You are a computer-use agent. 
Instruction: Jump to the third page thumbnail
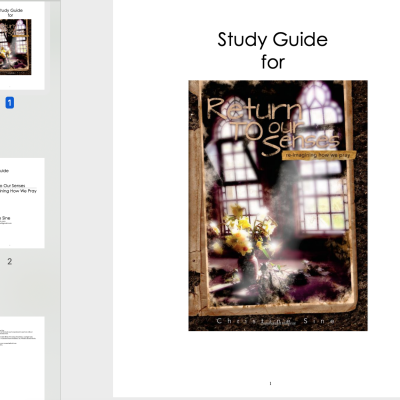[x=22, y=358]
